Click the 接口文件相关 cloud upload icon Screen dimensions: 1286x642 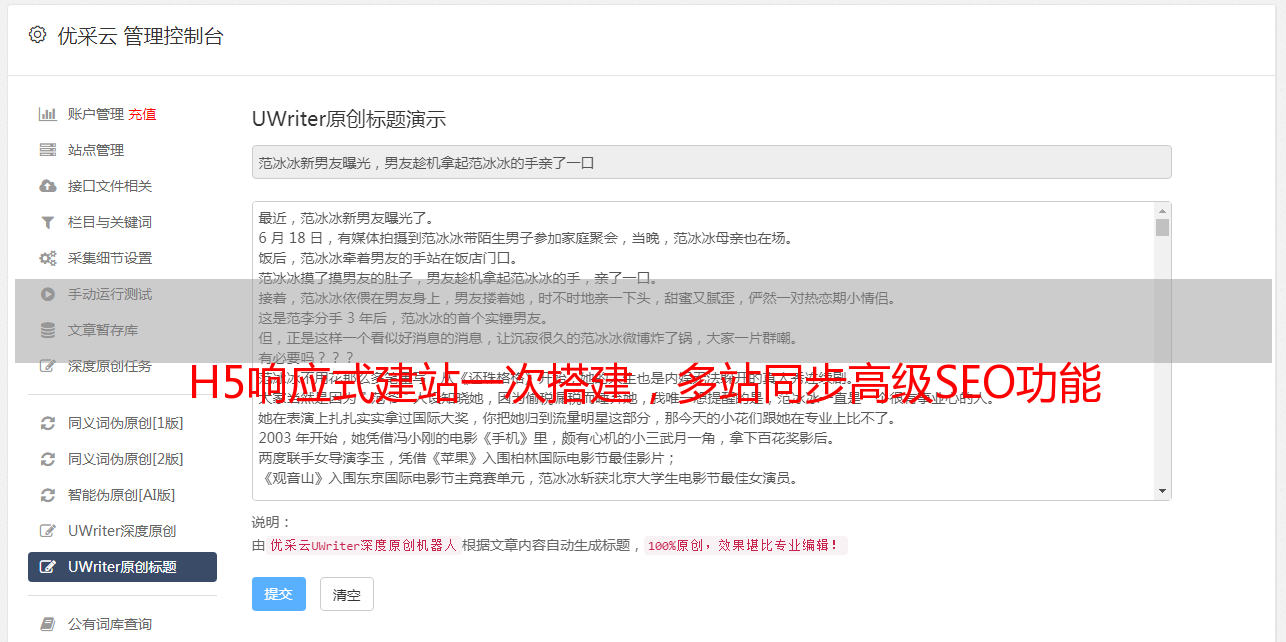click(x=47, y=186)
